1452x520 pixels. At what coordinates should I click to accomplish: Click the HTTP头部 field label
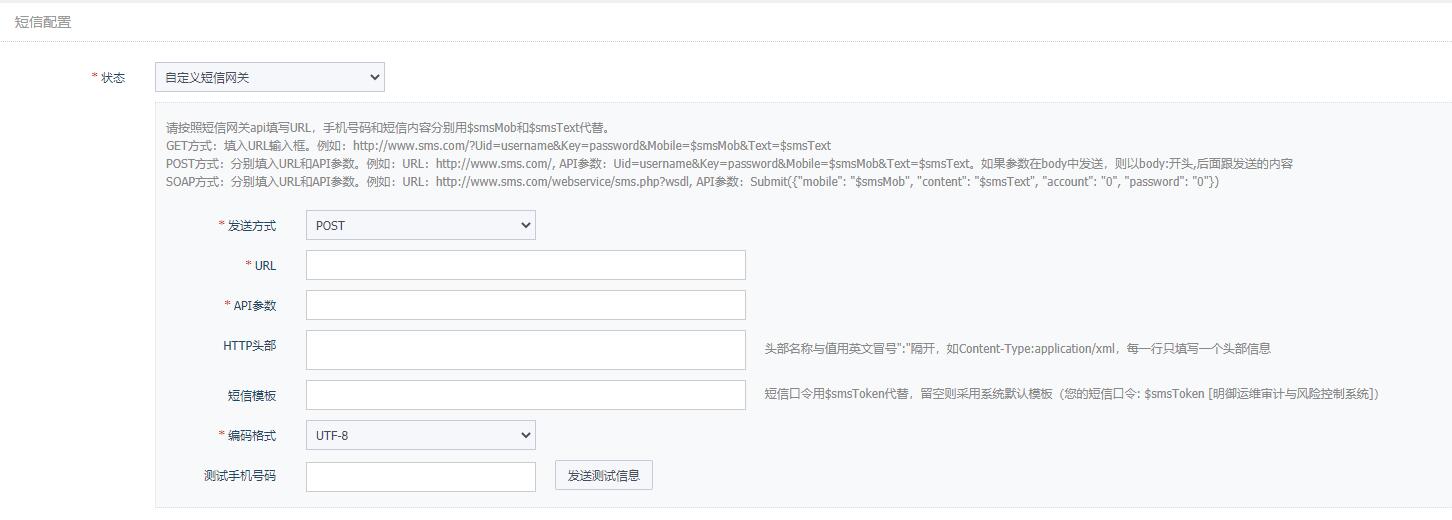(249, 346)
